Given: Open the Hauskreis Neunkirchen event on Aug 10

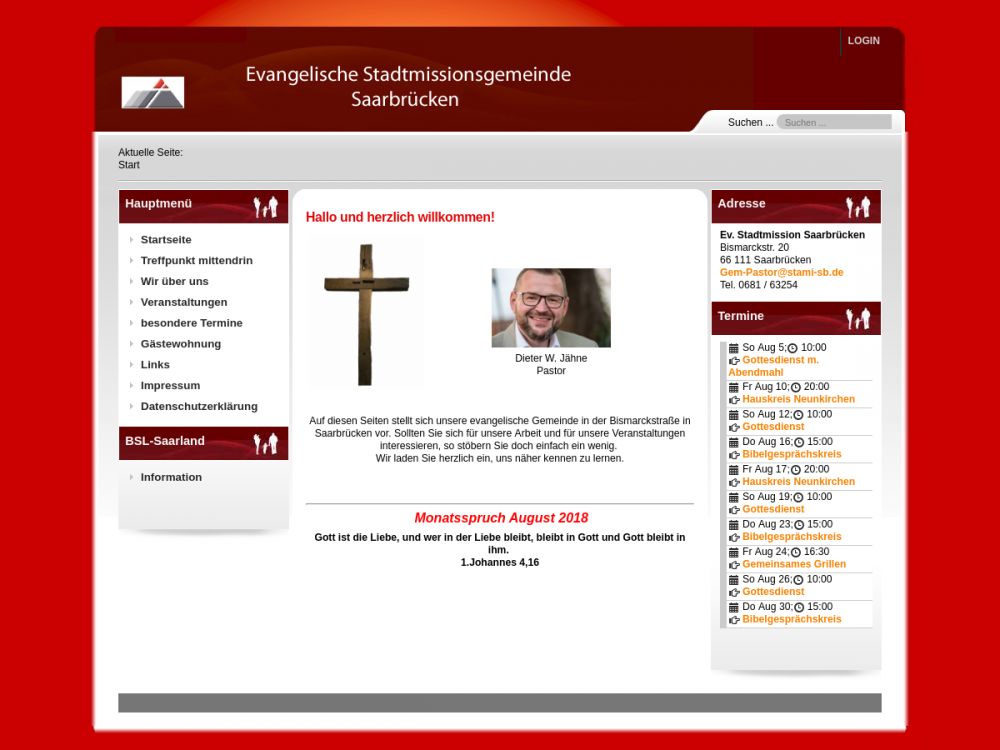Looking at the screenshot, I should (x=798, y=399).
